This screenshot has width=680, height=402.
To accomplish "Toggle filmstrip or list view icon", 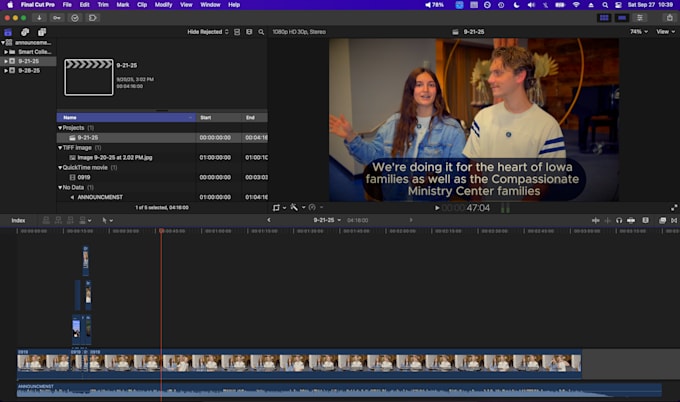I will pos(249,32).
